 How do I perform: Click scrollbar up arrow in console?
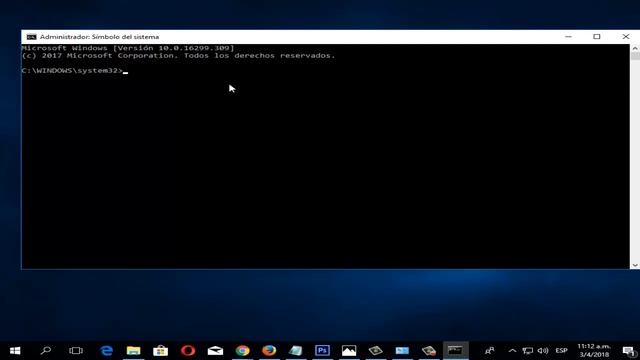[x=635, y=48]
